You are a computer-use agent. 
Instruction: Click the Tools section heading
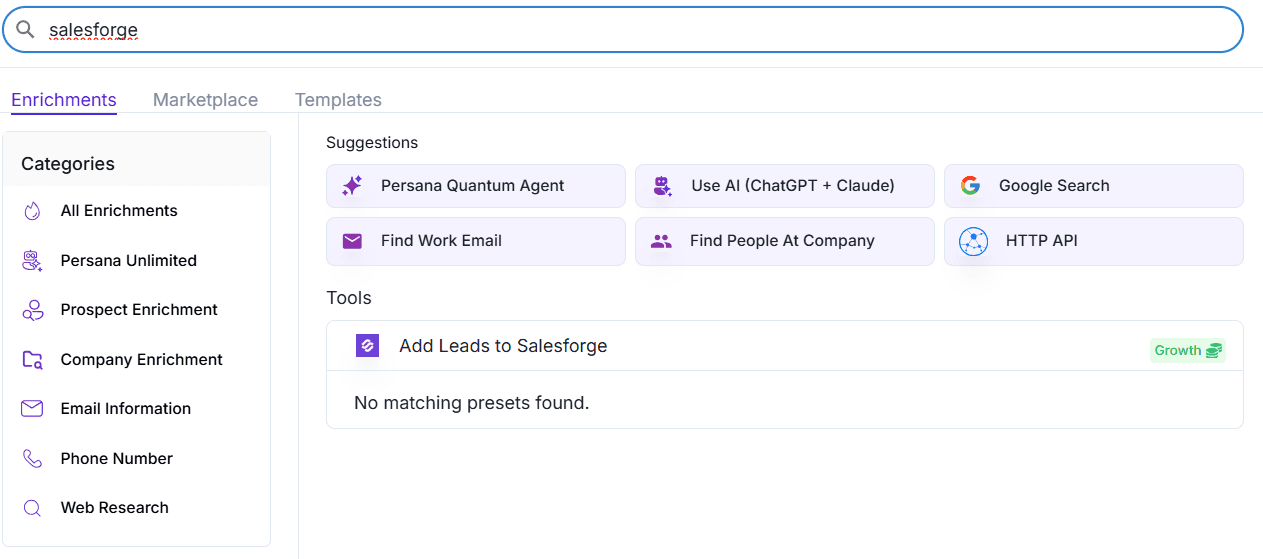click(x=349, y=298)
